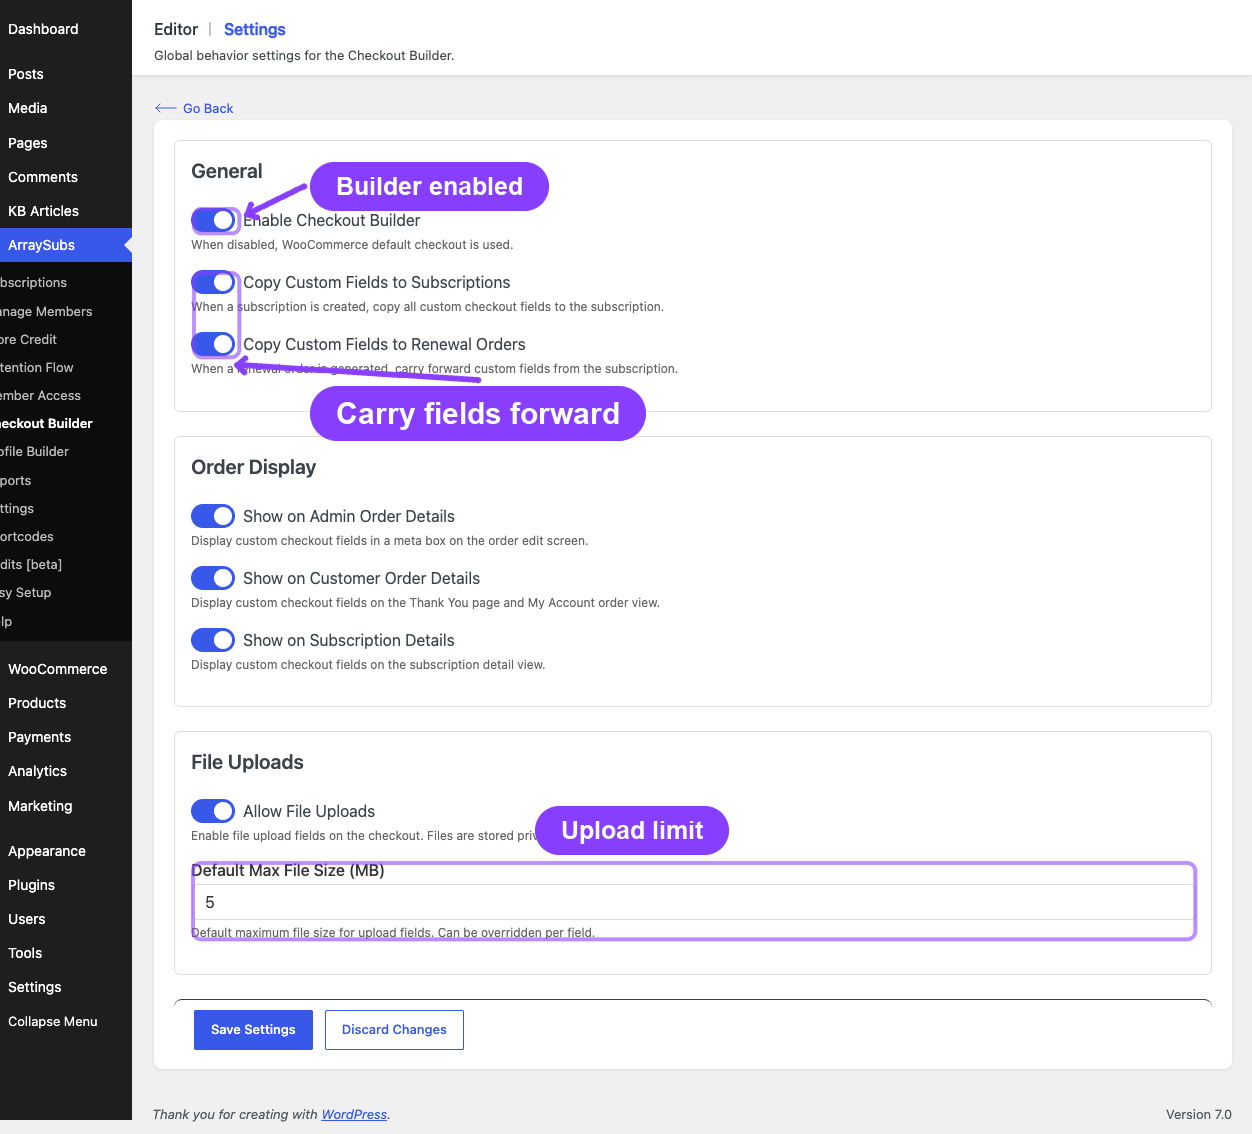Open WordPress Settings menu in sidebar
The image size is (1252, 1134).
tap(66, 987)
